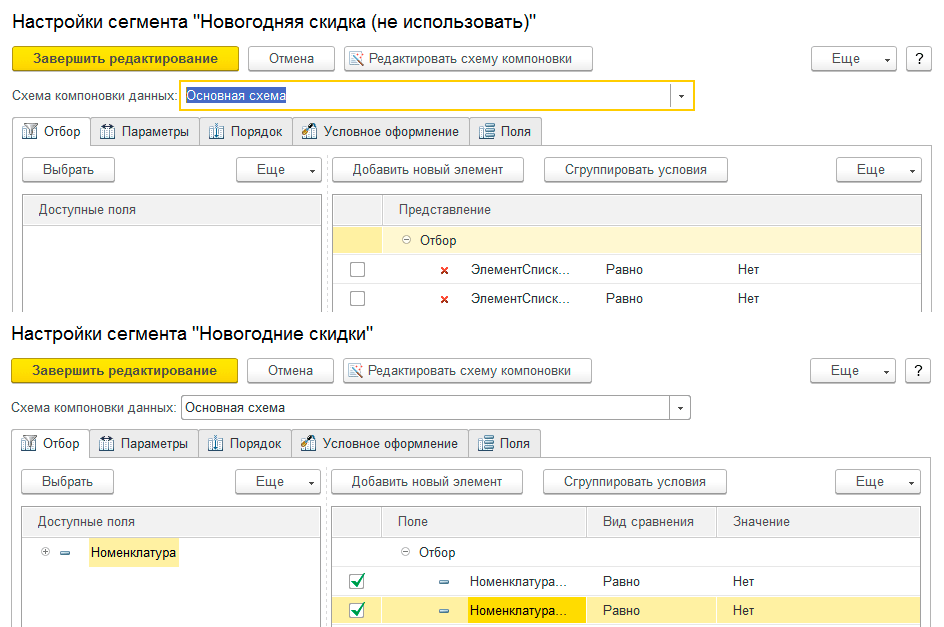Click the blue field icon of highlighted Номенклатура row

[x=444, y=610]
